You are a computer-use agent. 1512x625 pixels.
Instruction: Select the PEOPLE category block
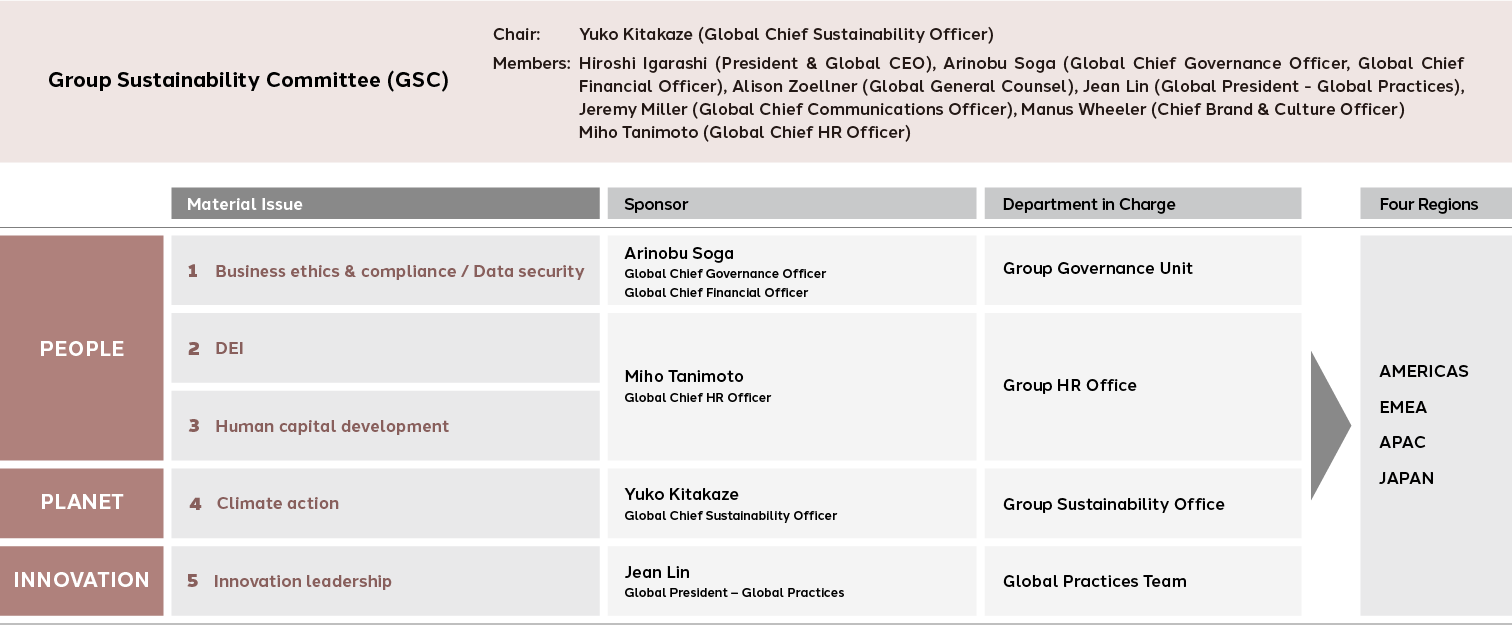pyautogui.click(x=82, y=348)
